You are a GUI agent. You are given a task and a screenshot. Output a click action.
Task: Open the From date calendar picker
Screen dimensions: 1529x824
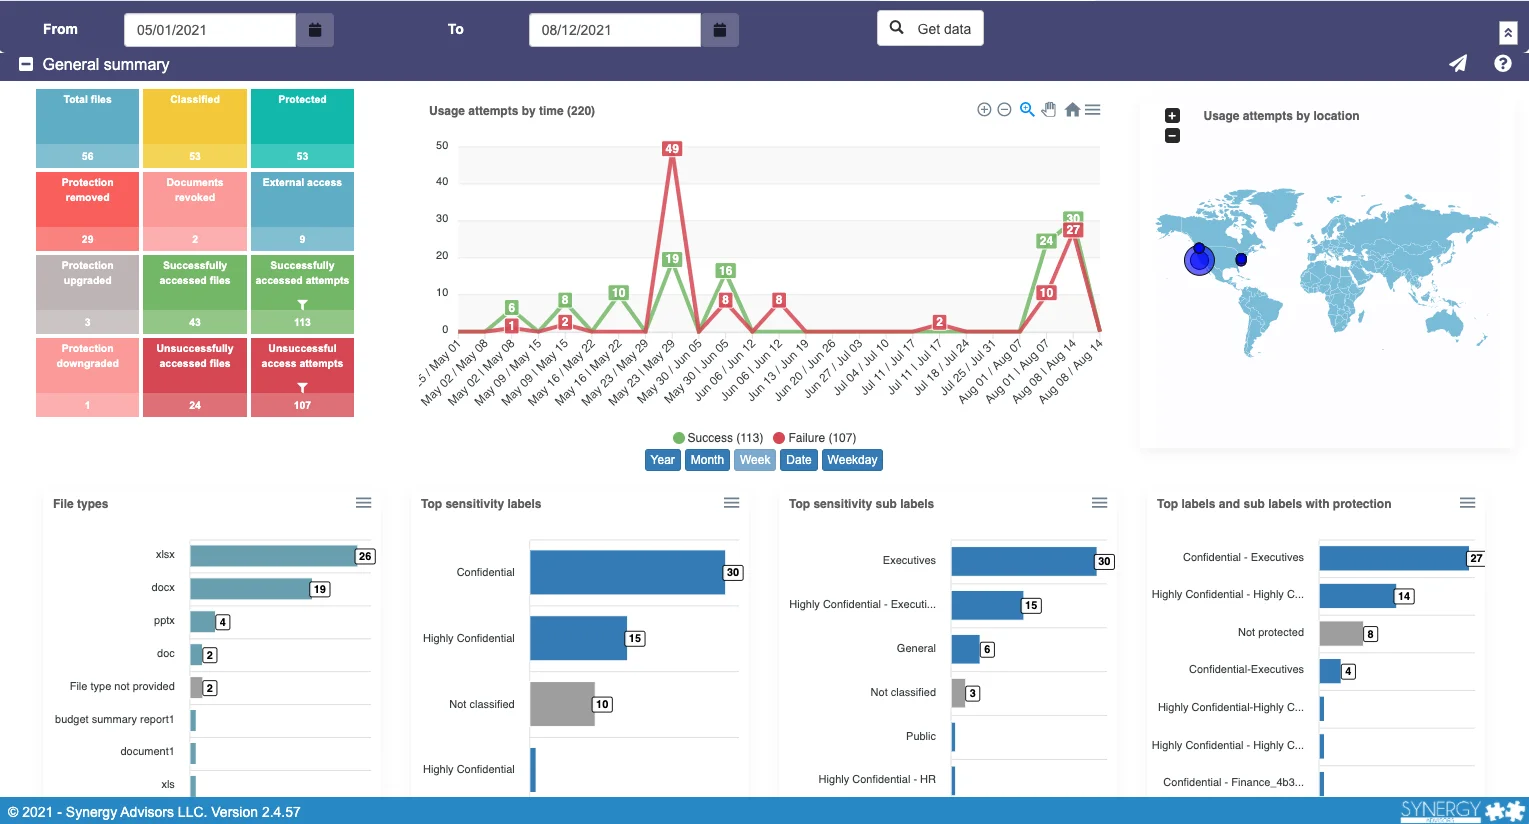tap(315, 30)
